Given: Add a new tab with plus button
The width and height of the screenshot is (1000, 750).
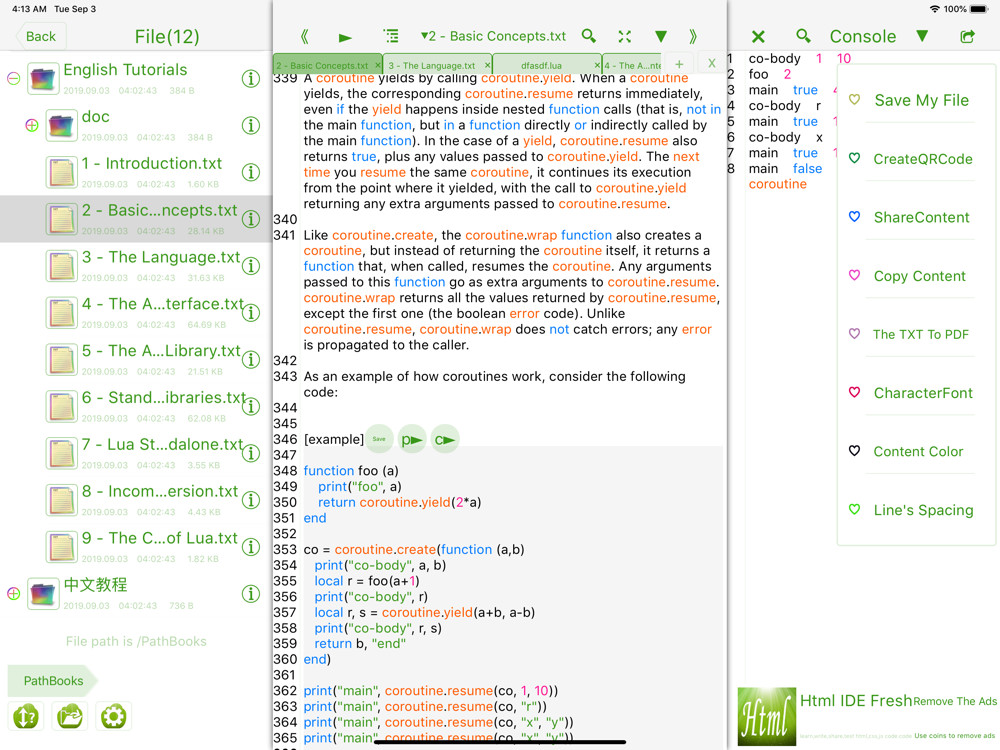Looking at the screenshot, I should [679, 64].
